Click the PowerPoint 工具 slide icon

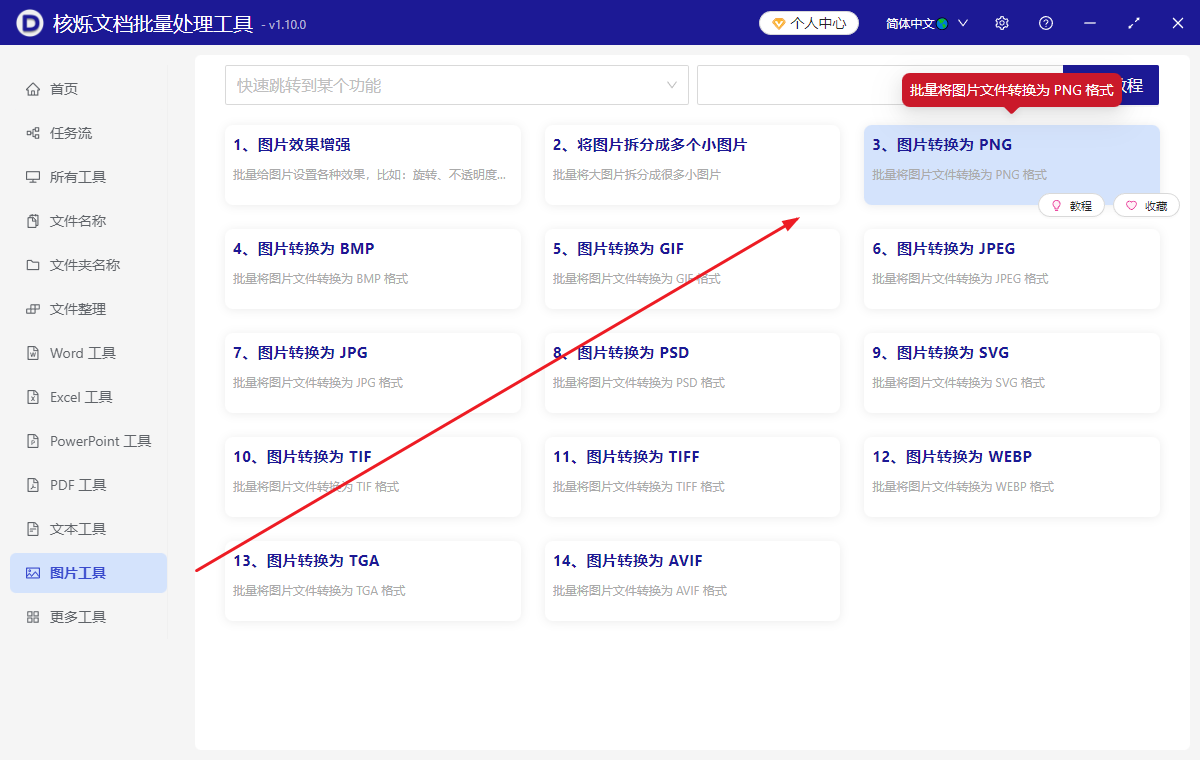[x=33, y=441]
